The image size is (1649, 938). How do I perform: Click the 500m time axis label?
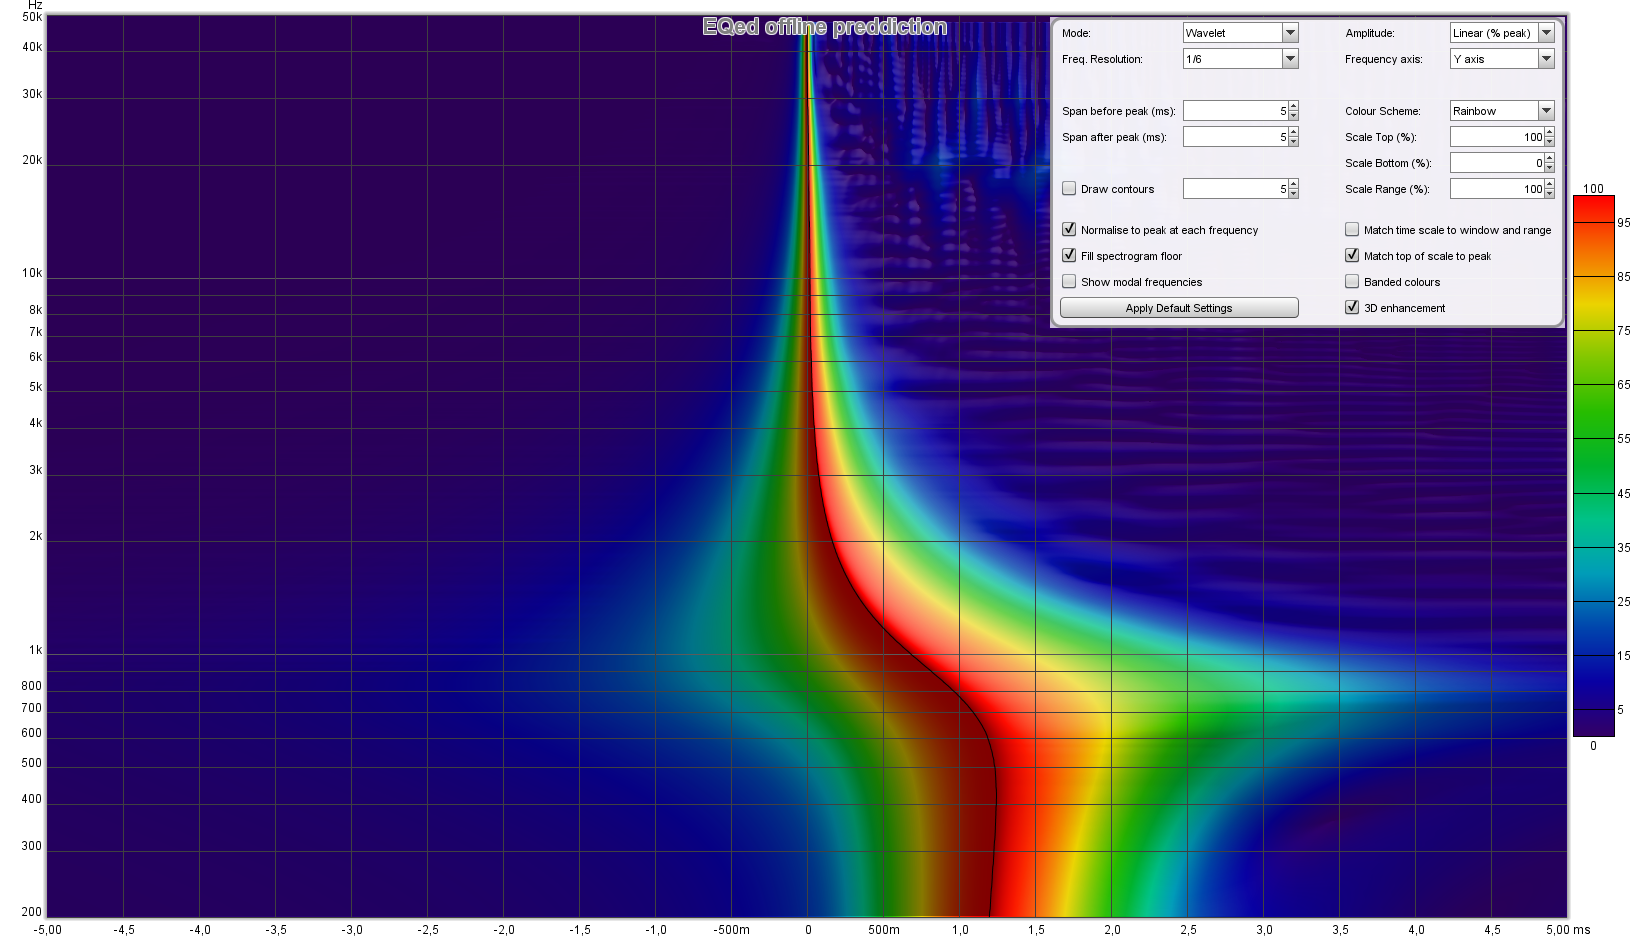point(883,929)
